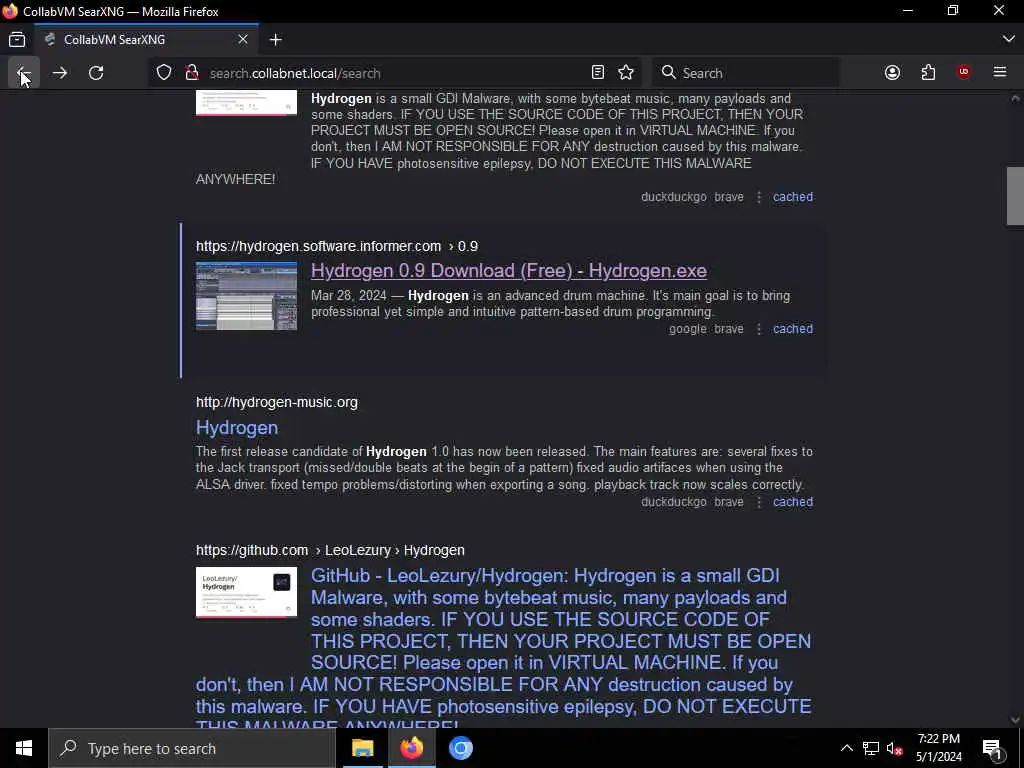Go back to the previous page

24,72
